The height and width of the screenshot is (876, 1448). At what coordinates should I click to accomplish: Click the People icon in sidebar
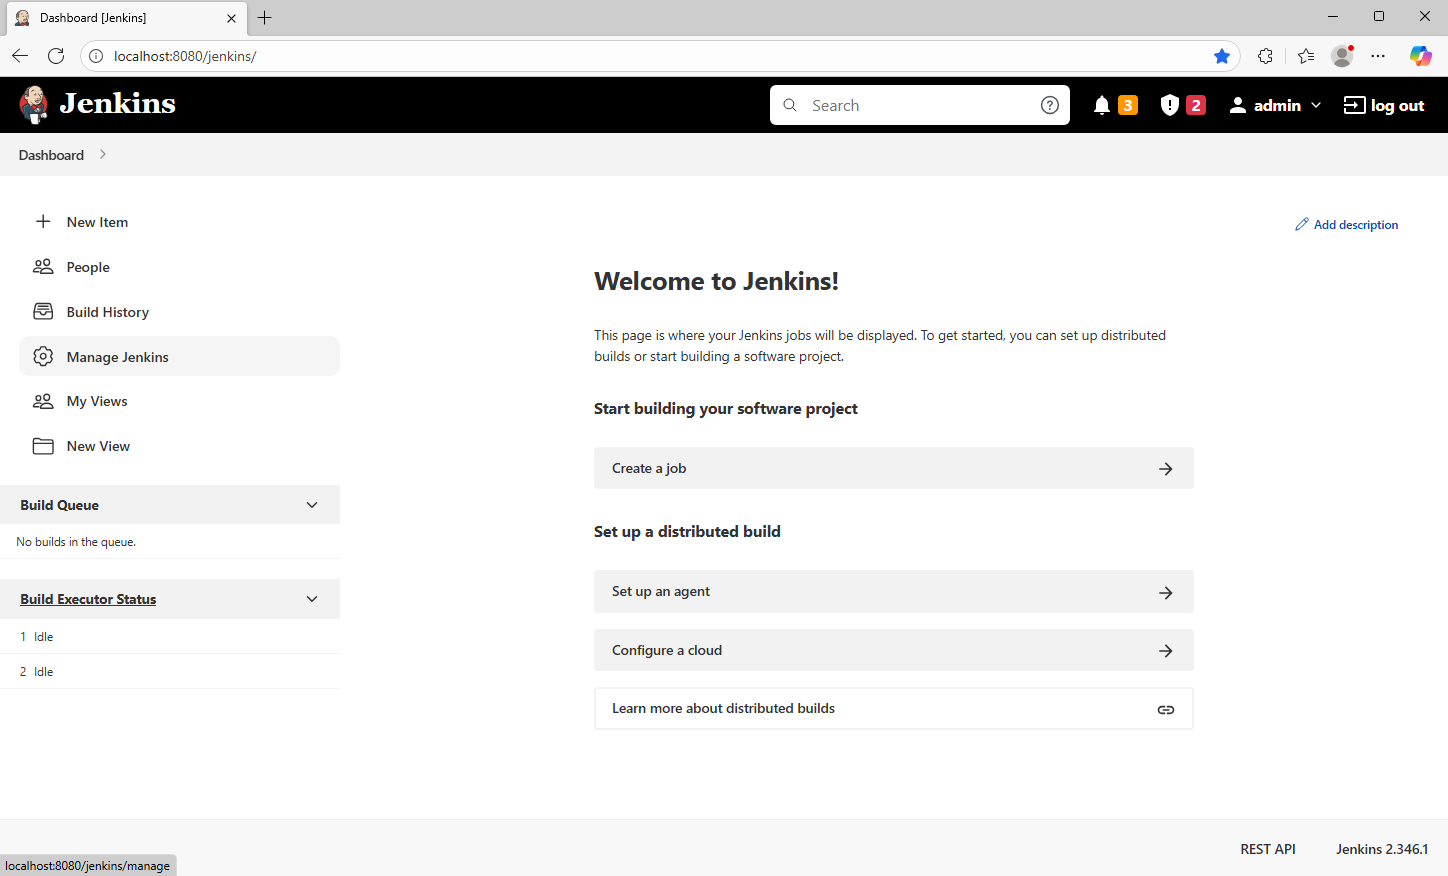[x=43, y=267]
